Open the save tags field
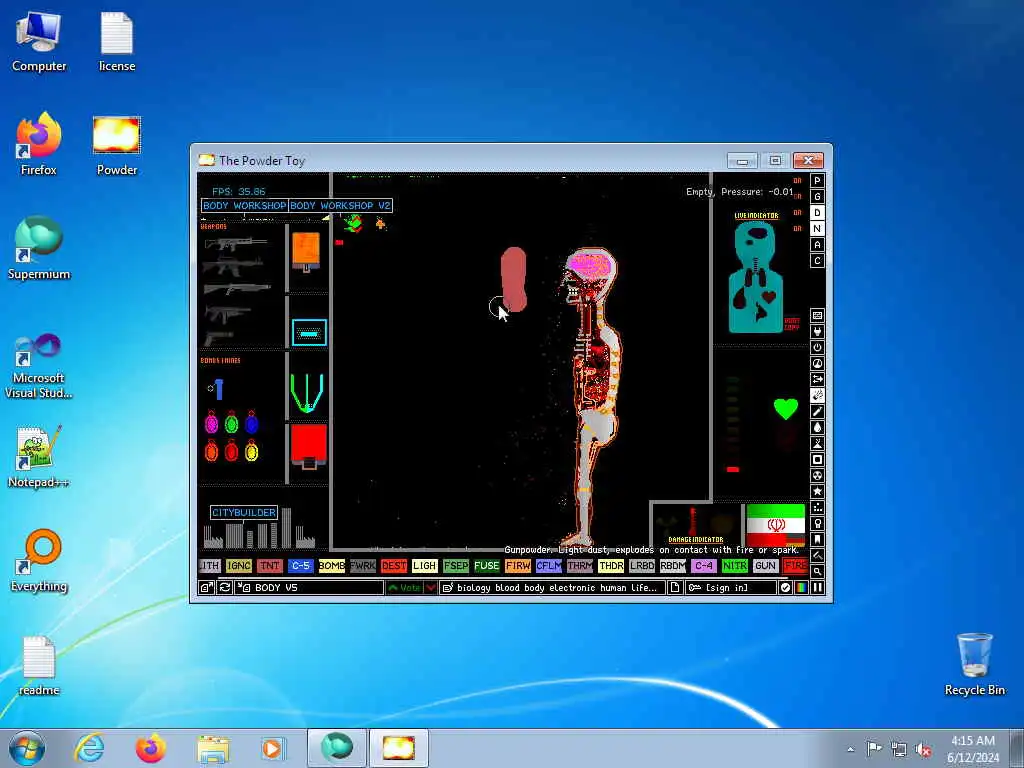This screenshot has height=768, width=1024. click(x=552, y=588)
